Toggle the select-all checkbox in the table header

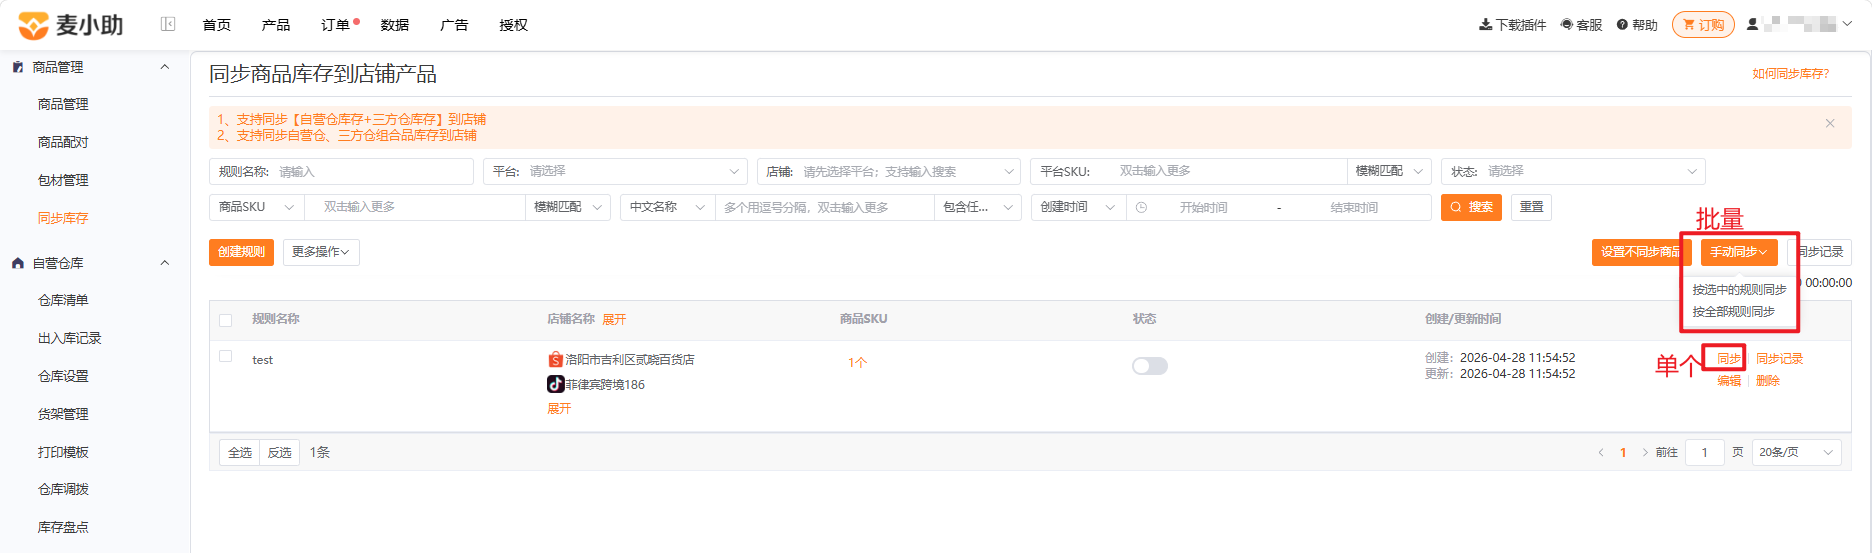(225, 320)
